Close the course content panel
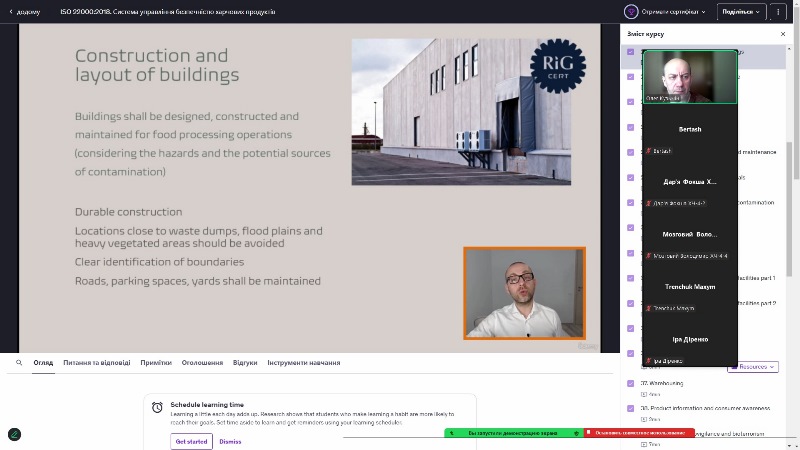 pos(783,34)
